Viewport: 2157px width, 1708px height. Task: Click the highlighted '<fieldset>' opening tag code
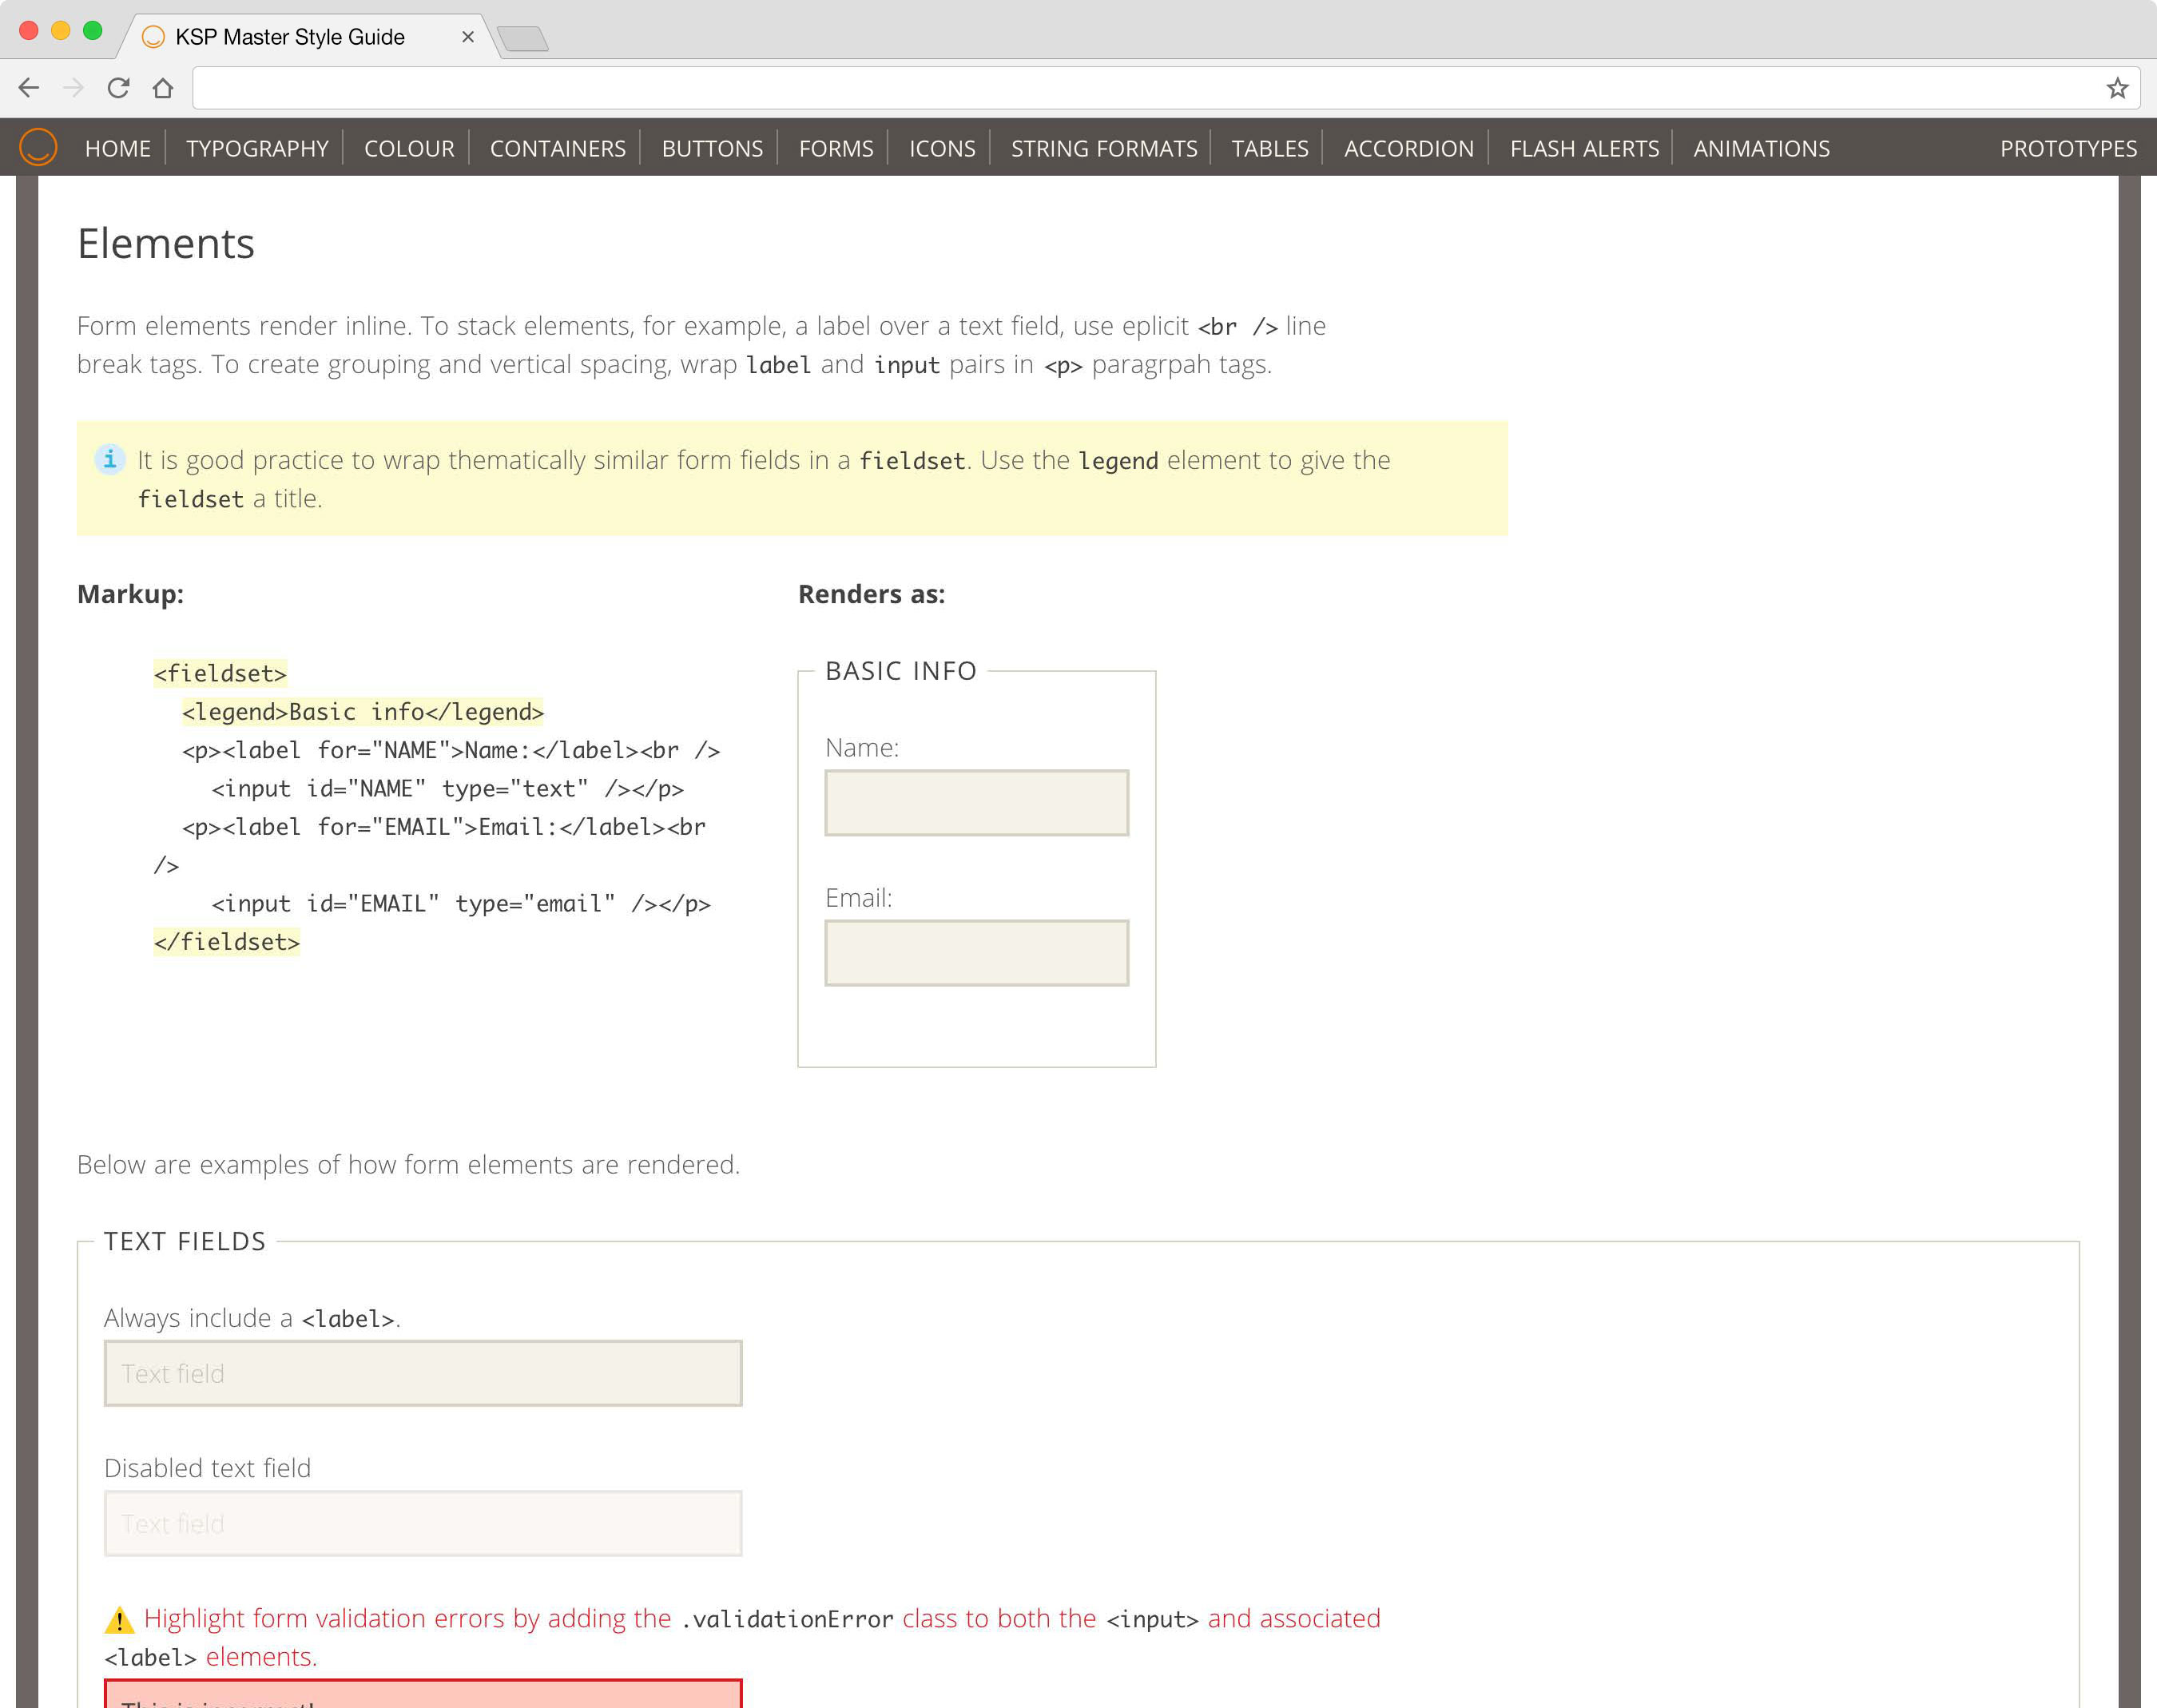click(x=220, y=673)
